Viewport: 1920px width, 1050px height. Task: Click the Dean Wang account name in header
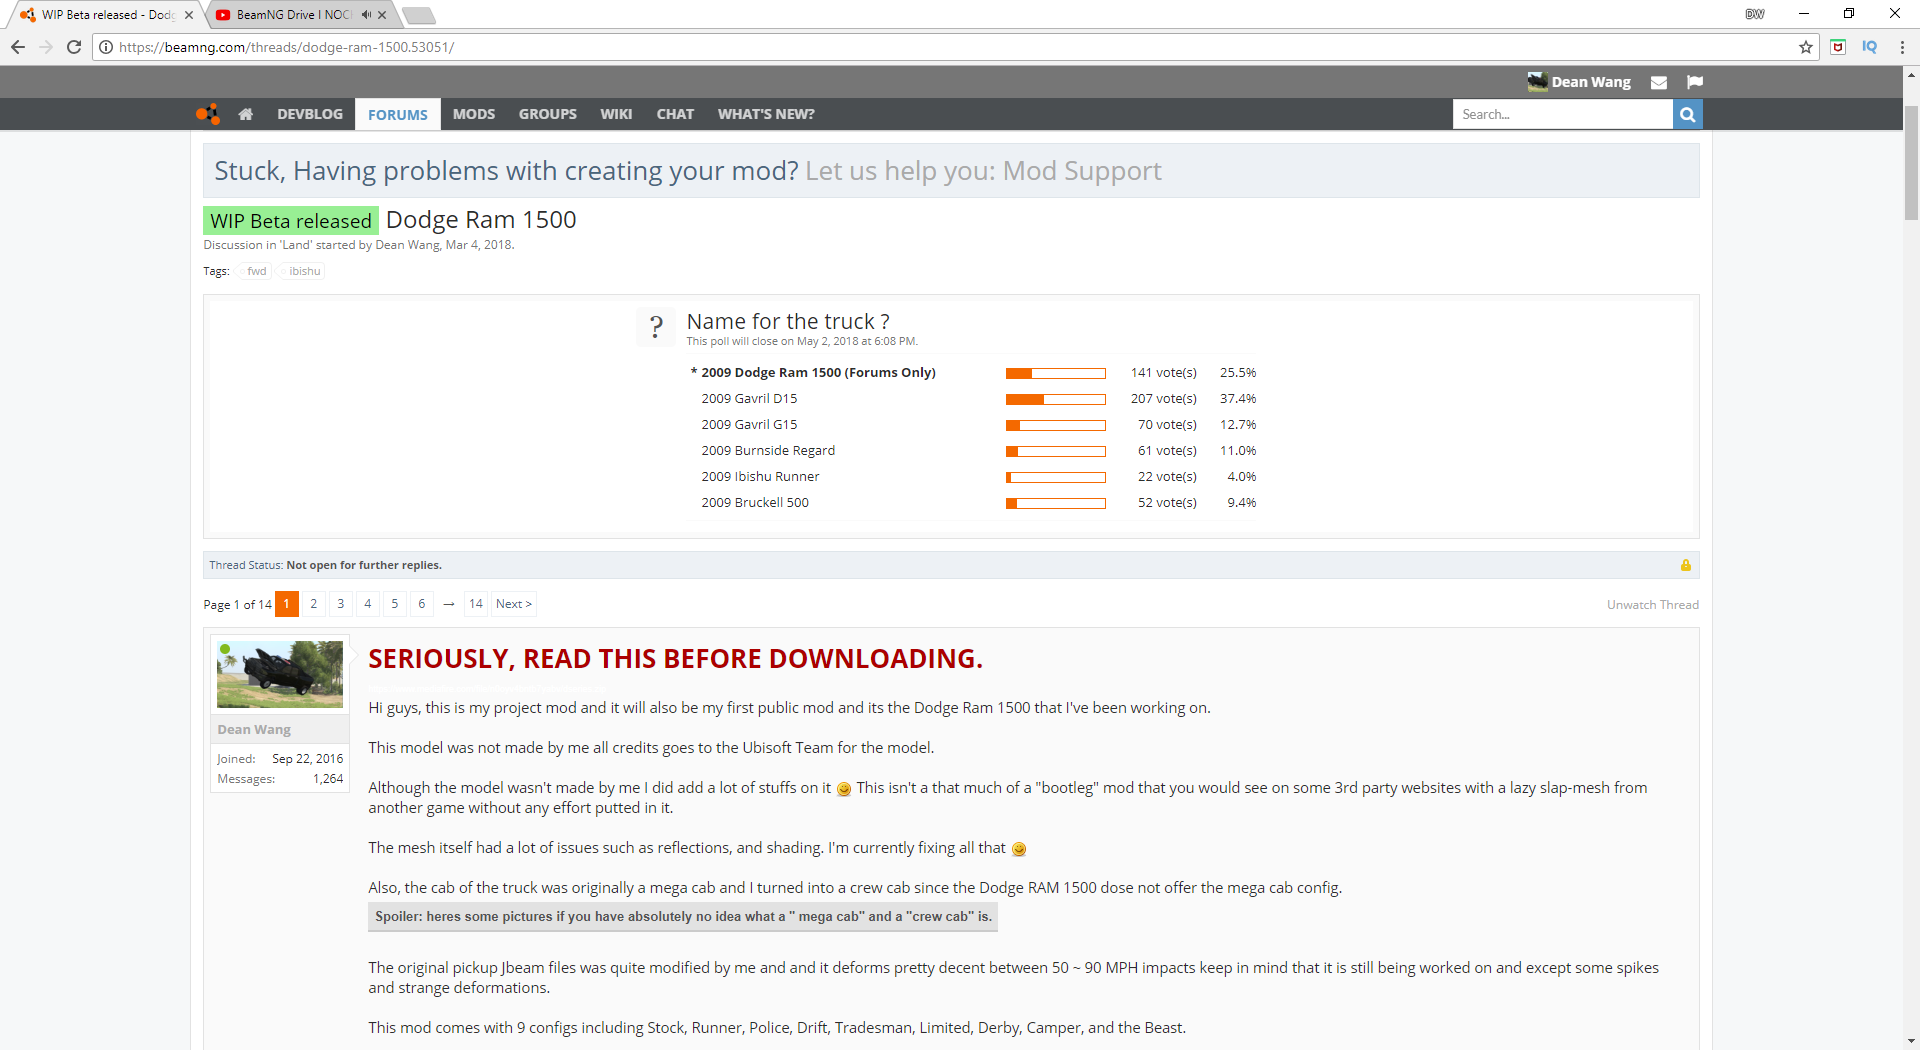pos(1591,82)
